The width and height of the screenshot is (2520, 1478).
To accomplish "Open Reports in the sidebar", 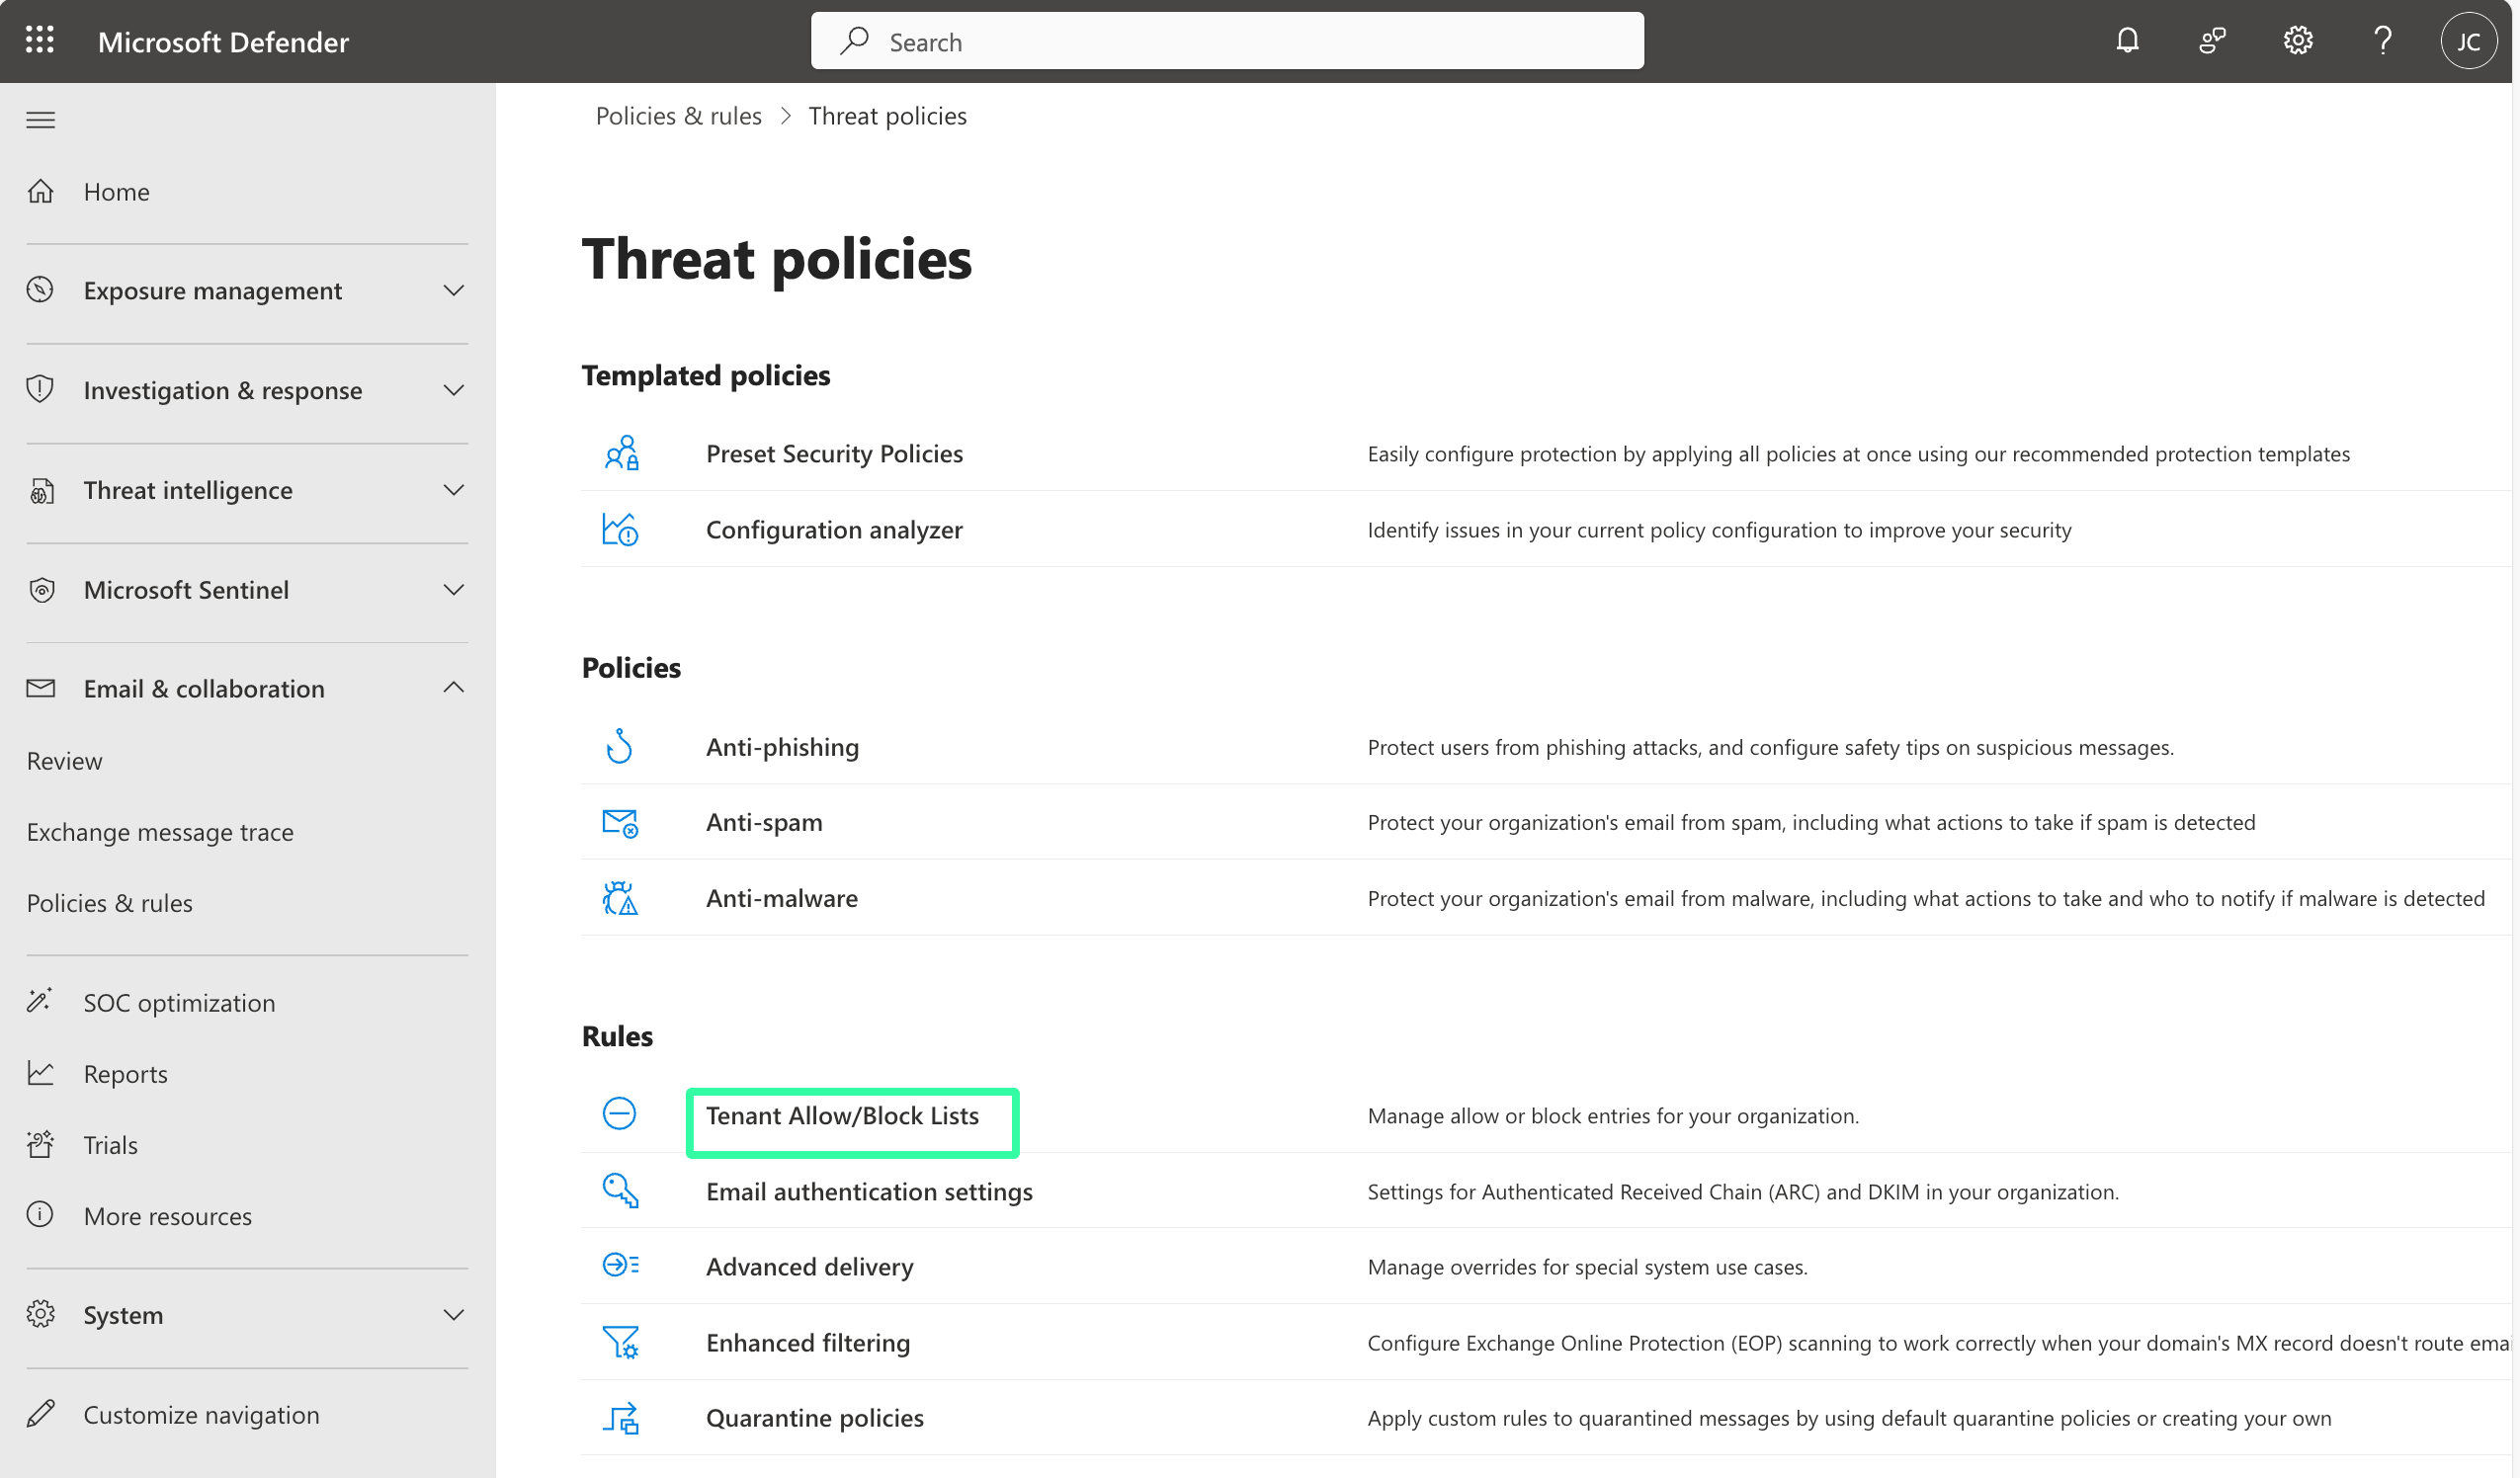I will tap(125, 1074).
